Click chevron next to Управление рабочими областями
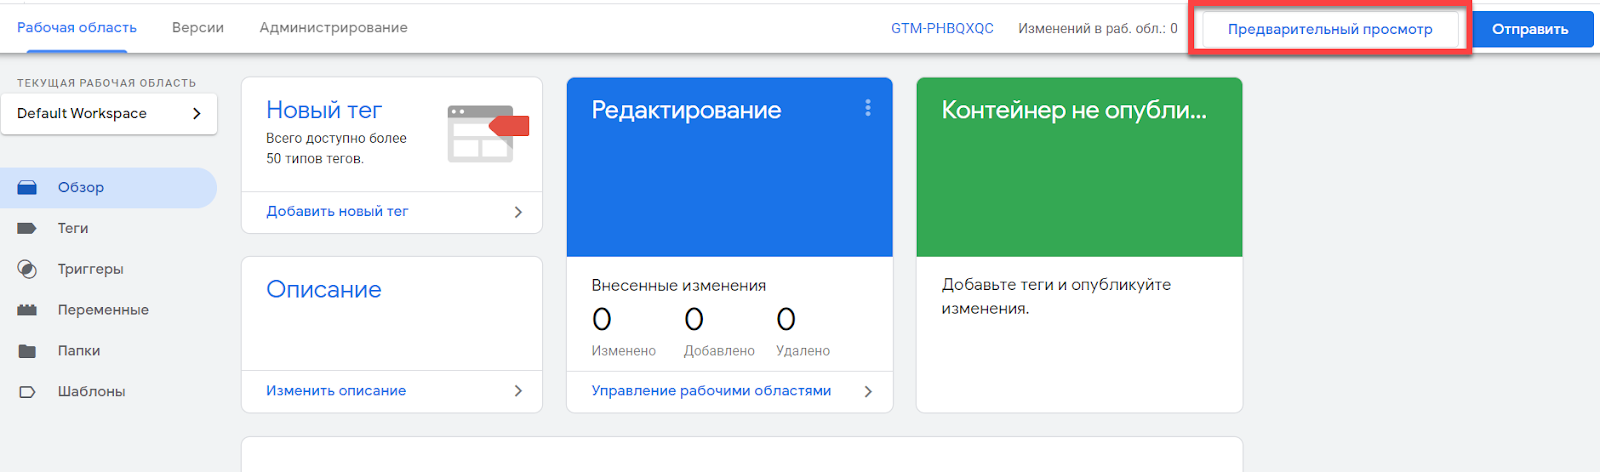The height and width of the screenshot is (472, 1600). coord(868,391)
